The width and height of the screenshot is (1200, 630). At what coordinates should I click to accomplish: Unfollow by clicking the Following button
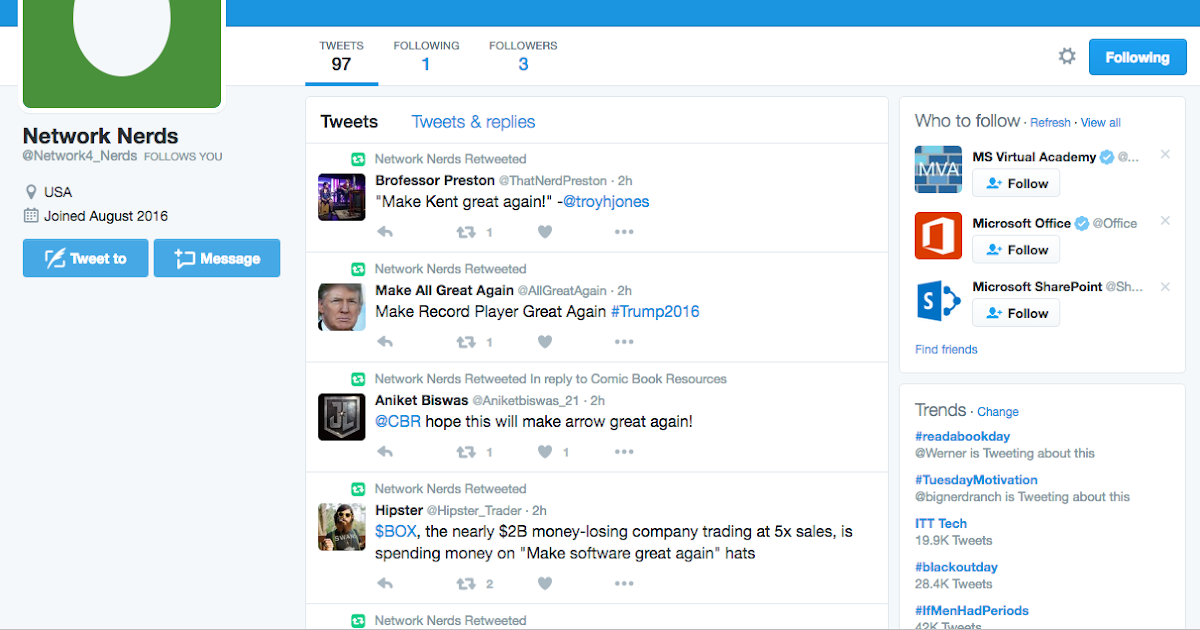pos(1137,57)
